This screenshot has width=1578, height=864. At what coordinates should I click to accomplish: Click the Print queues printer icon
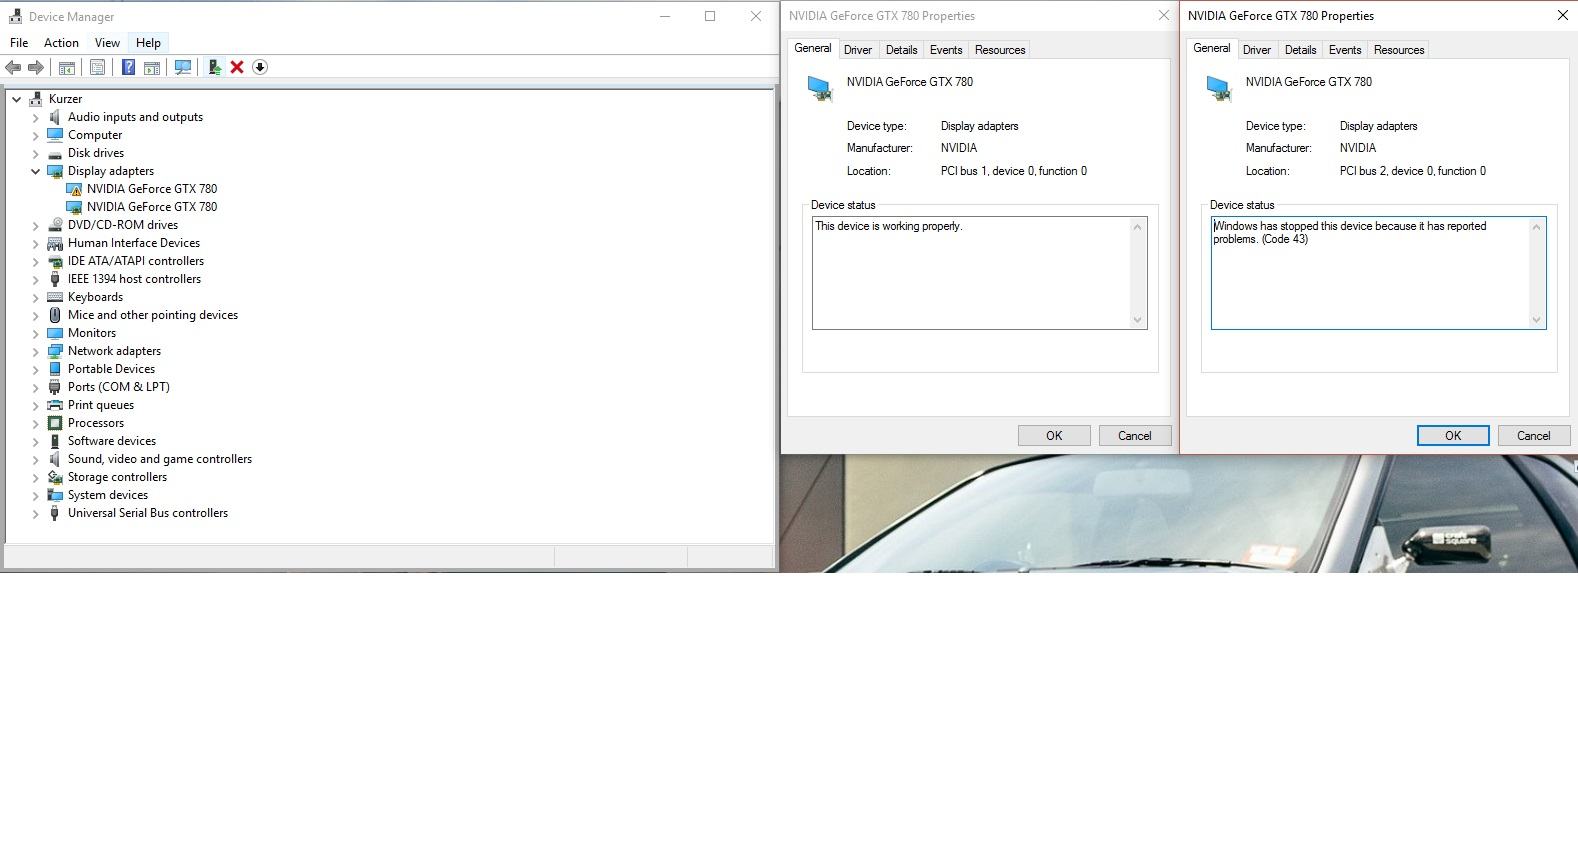click(x=55, y=405)
